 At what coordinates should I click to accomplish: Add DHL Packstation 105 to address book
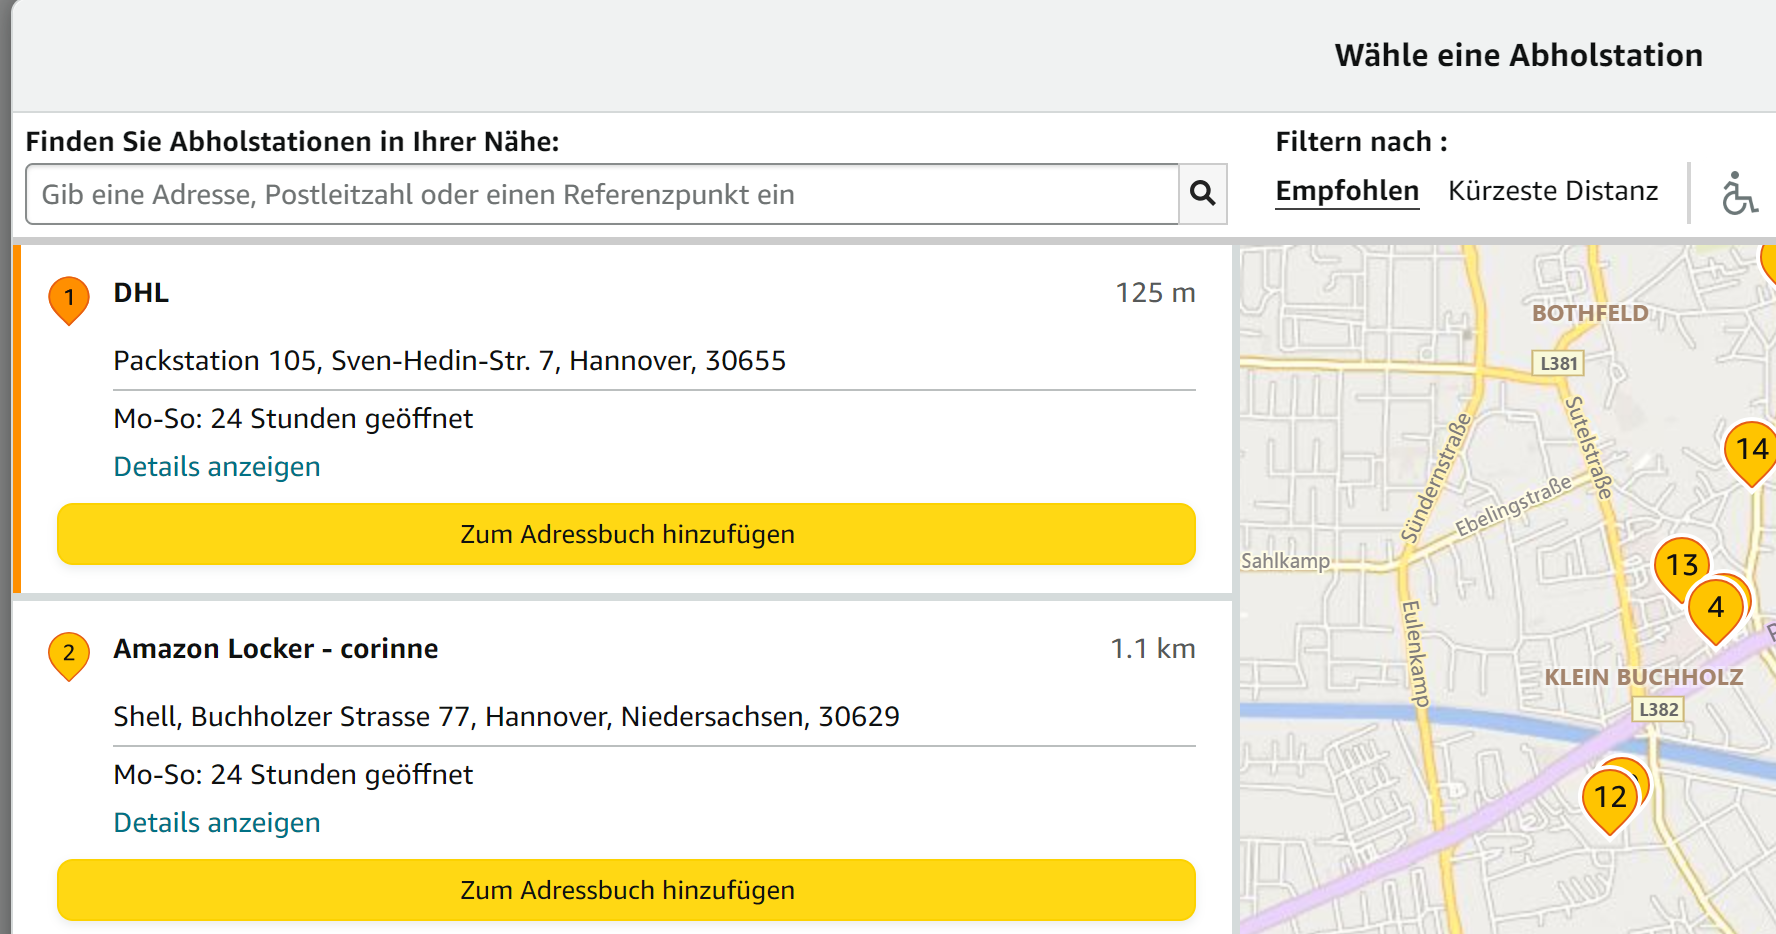pyautogui.click(x=626, y=534)
